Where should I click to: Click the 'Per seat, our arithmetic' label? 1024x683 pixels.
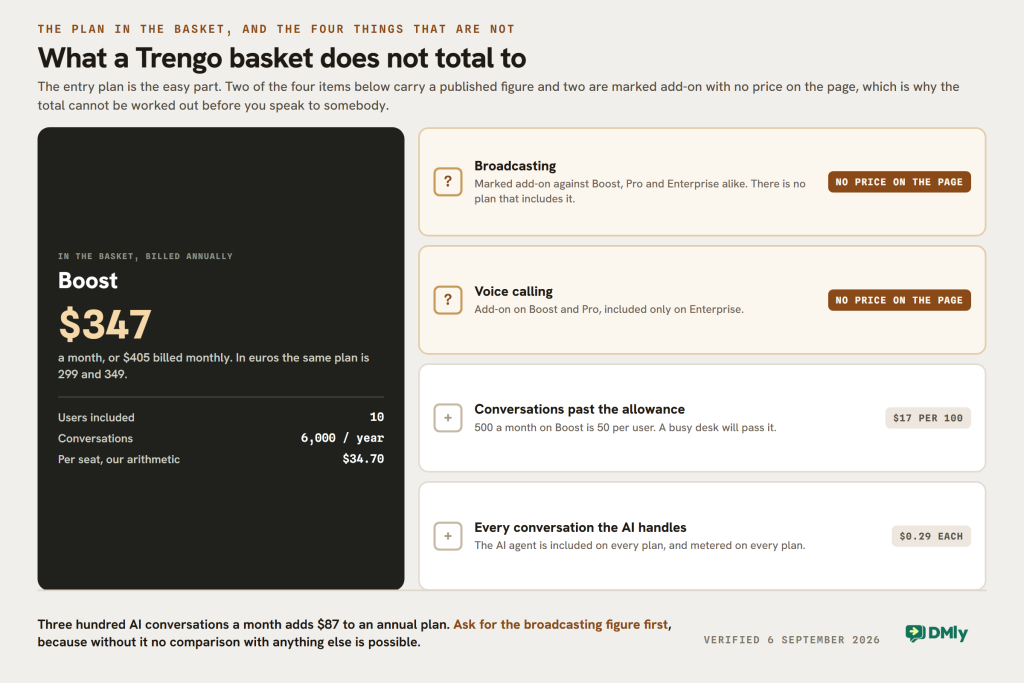coord(119,459)
